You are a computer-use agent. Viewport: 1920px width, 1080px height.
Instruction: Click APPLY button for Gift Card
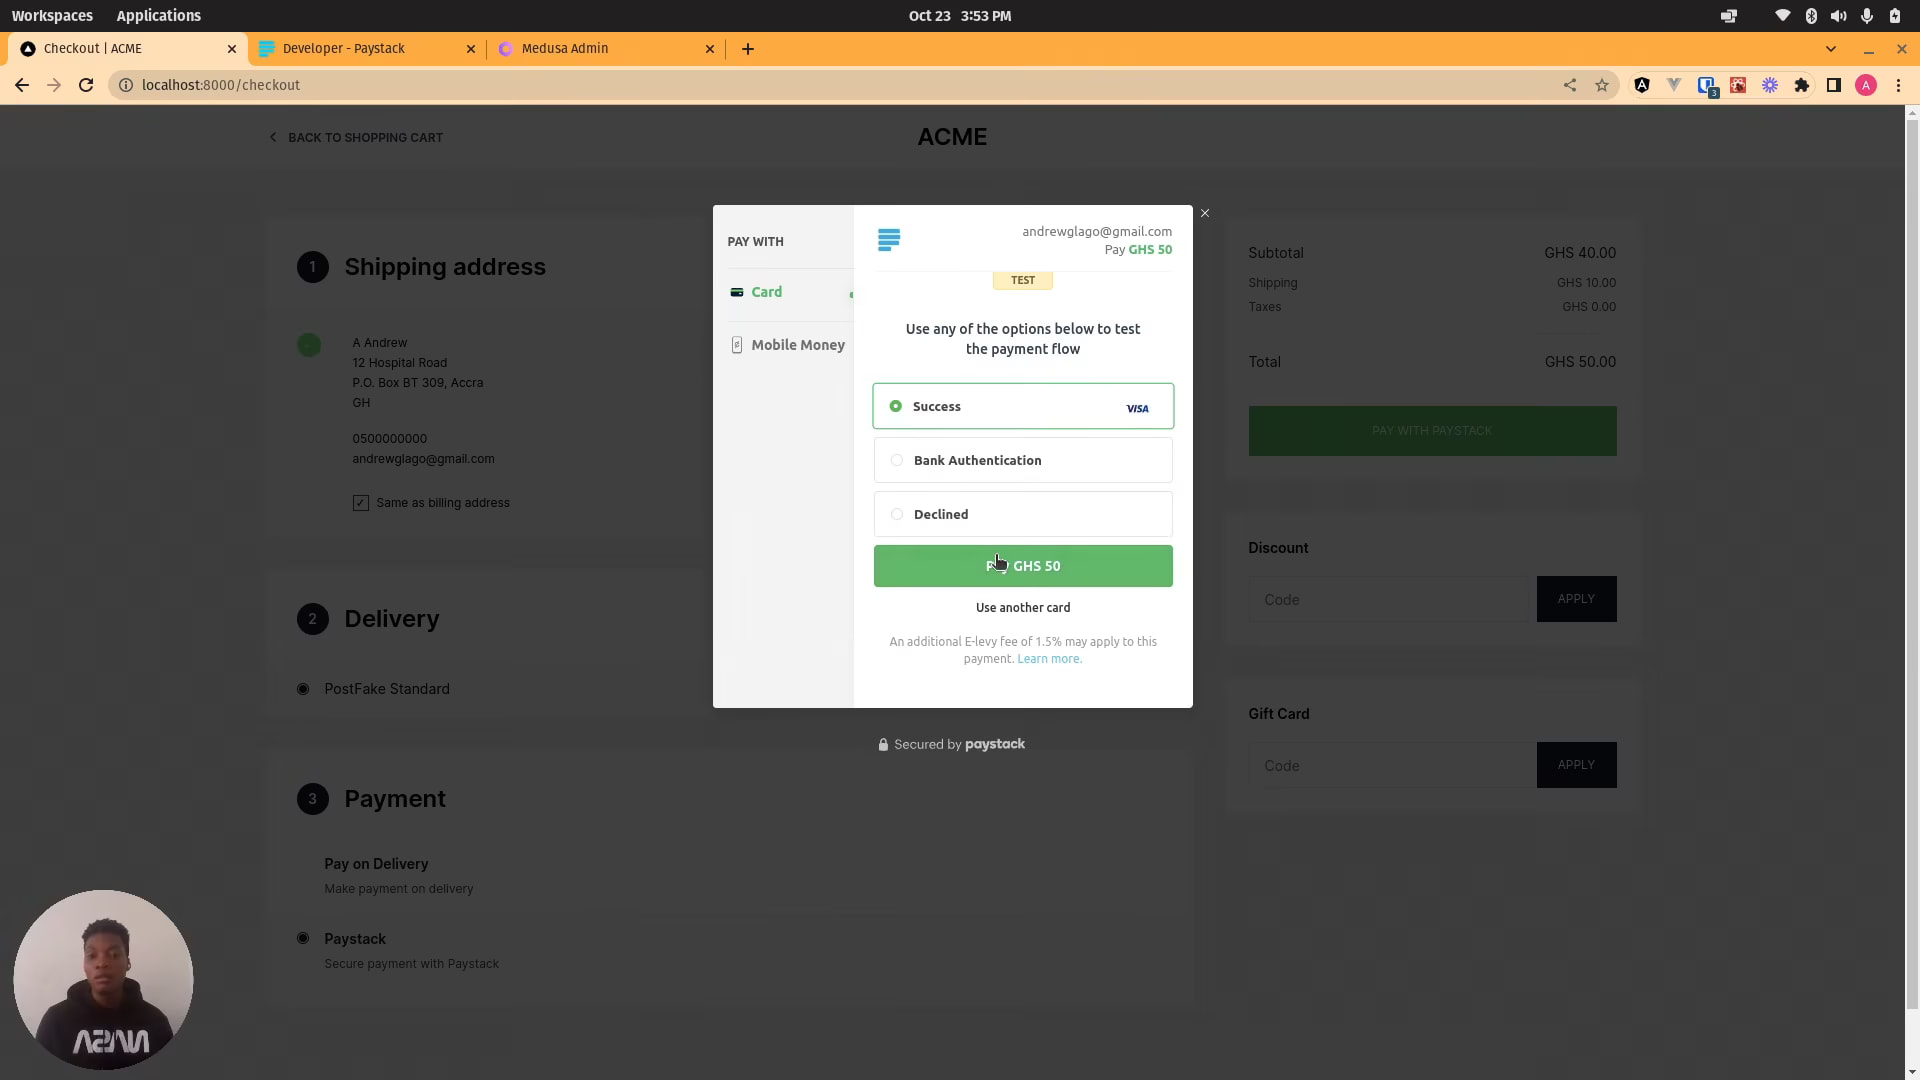(1577, 765)
